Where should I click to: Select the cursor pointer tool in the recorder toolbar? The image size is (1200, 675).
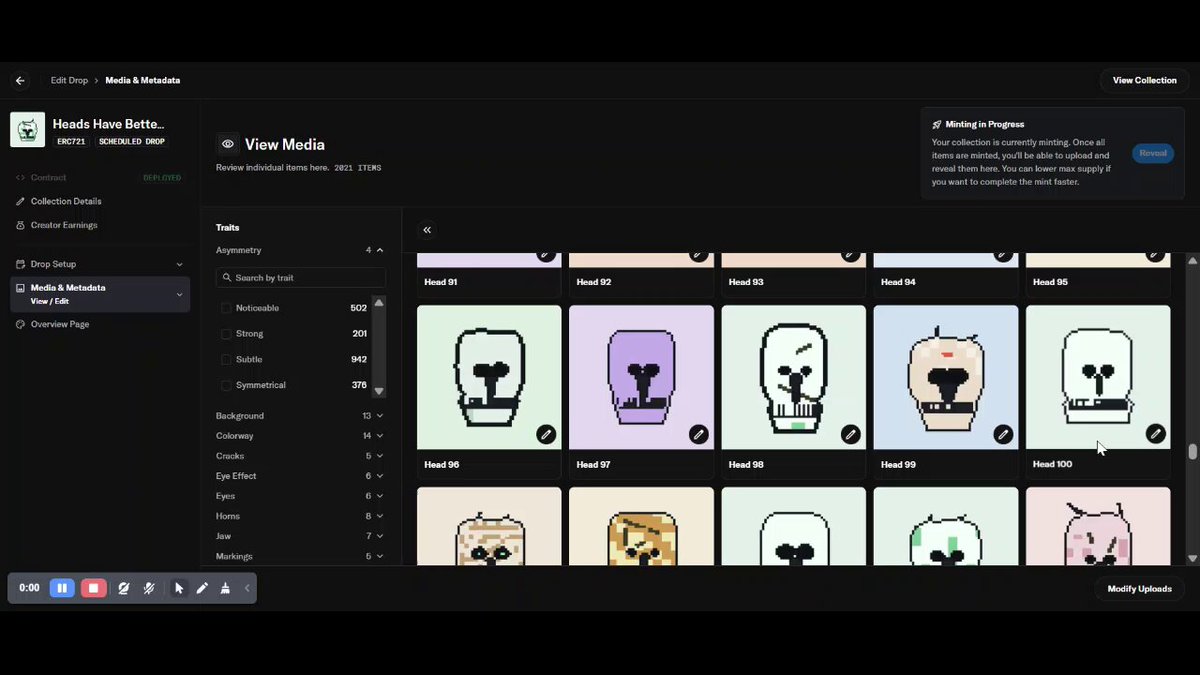[x=179, y=588]
